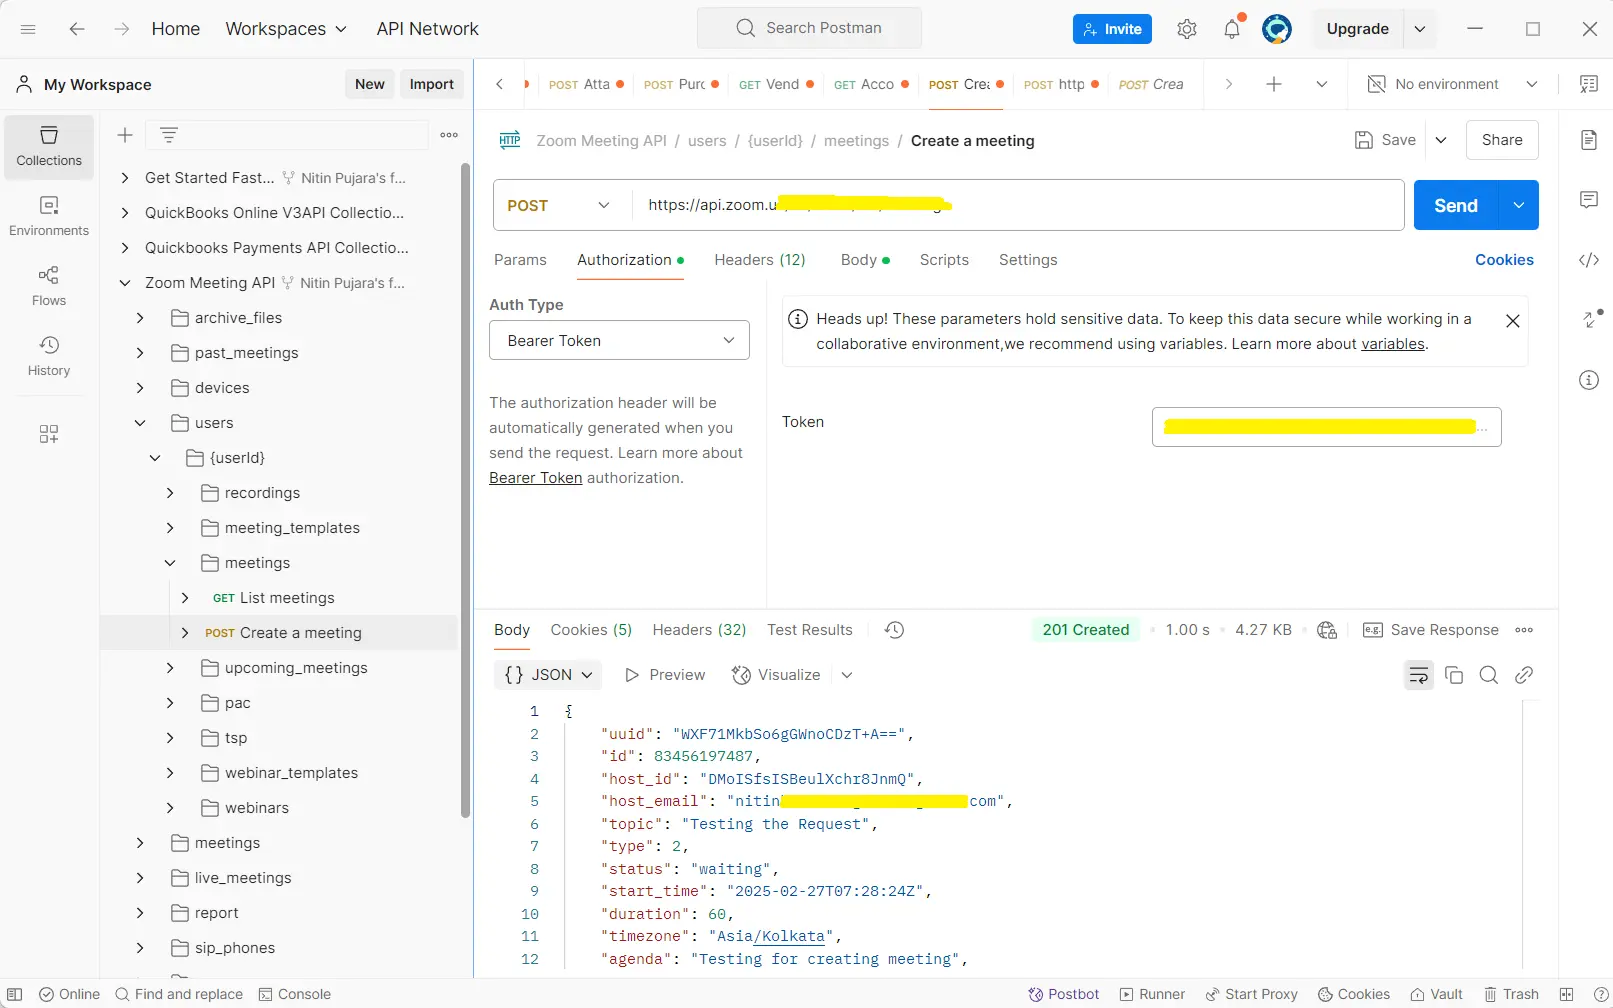Click the request URL field
The width and height of the screenshot is (1613, 1008).
1018,205
